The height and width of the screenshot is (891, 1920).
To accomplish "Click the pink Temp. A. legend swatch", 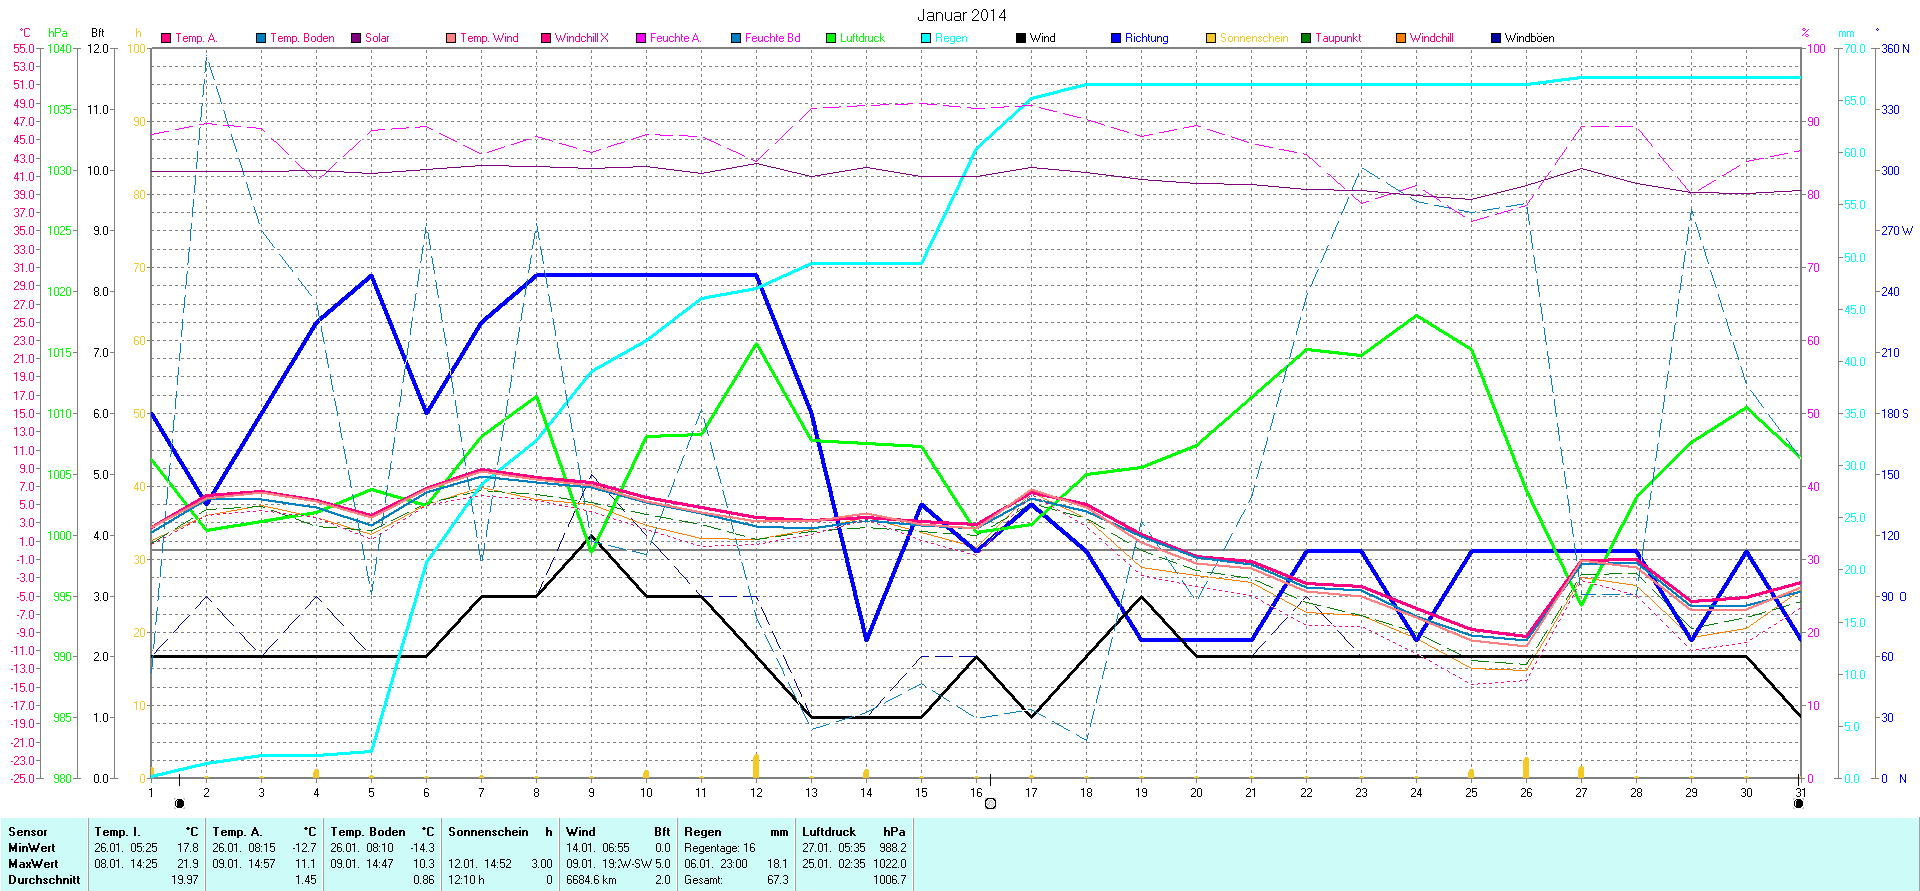I will click(x=166, y=38).
